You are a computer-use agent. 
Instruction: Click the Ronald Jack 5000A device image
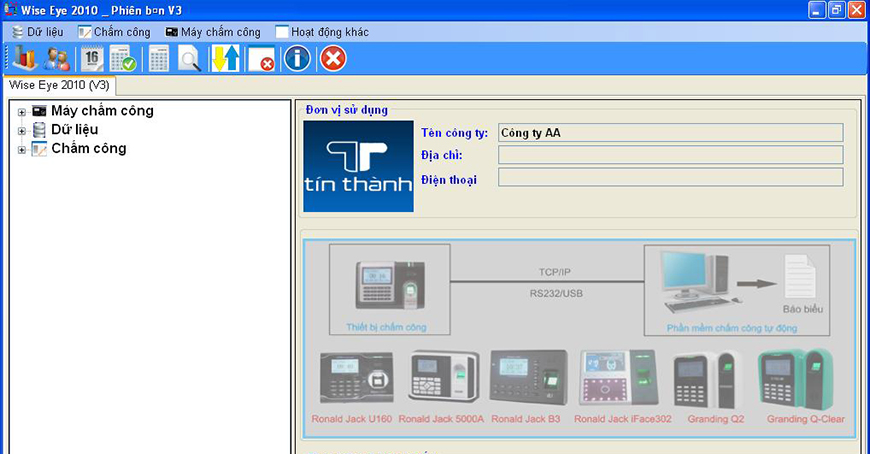pos(443,376)
